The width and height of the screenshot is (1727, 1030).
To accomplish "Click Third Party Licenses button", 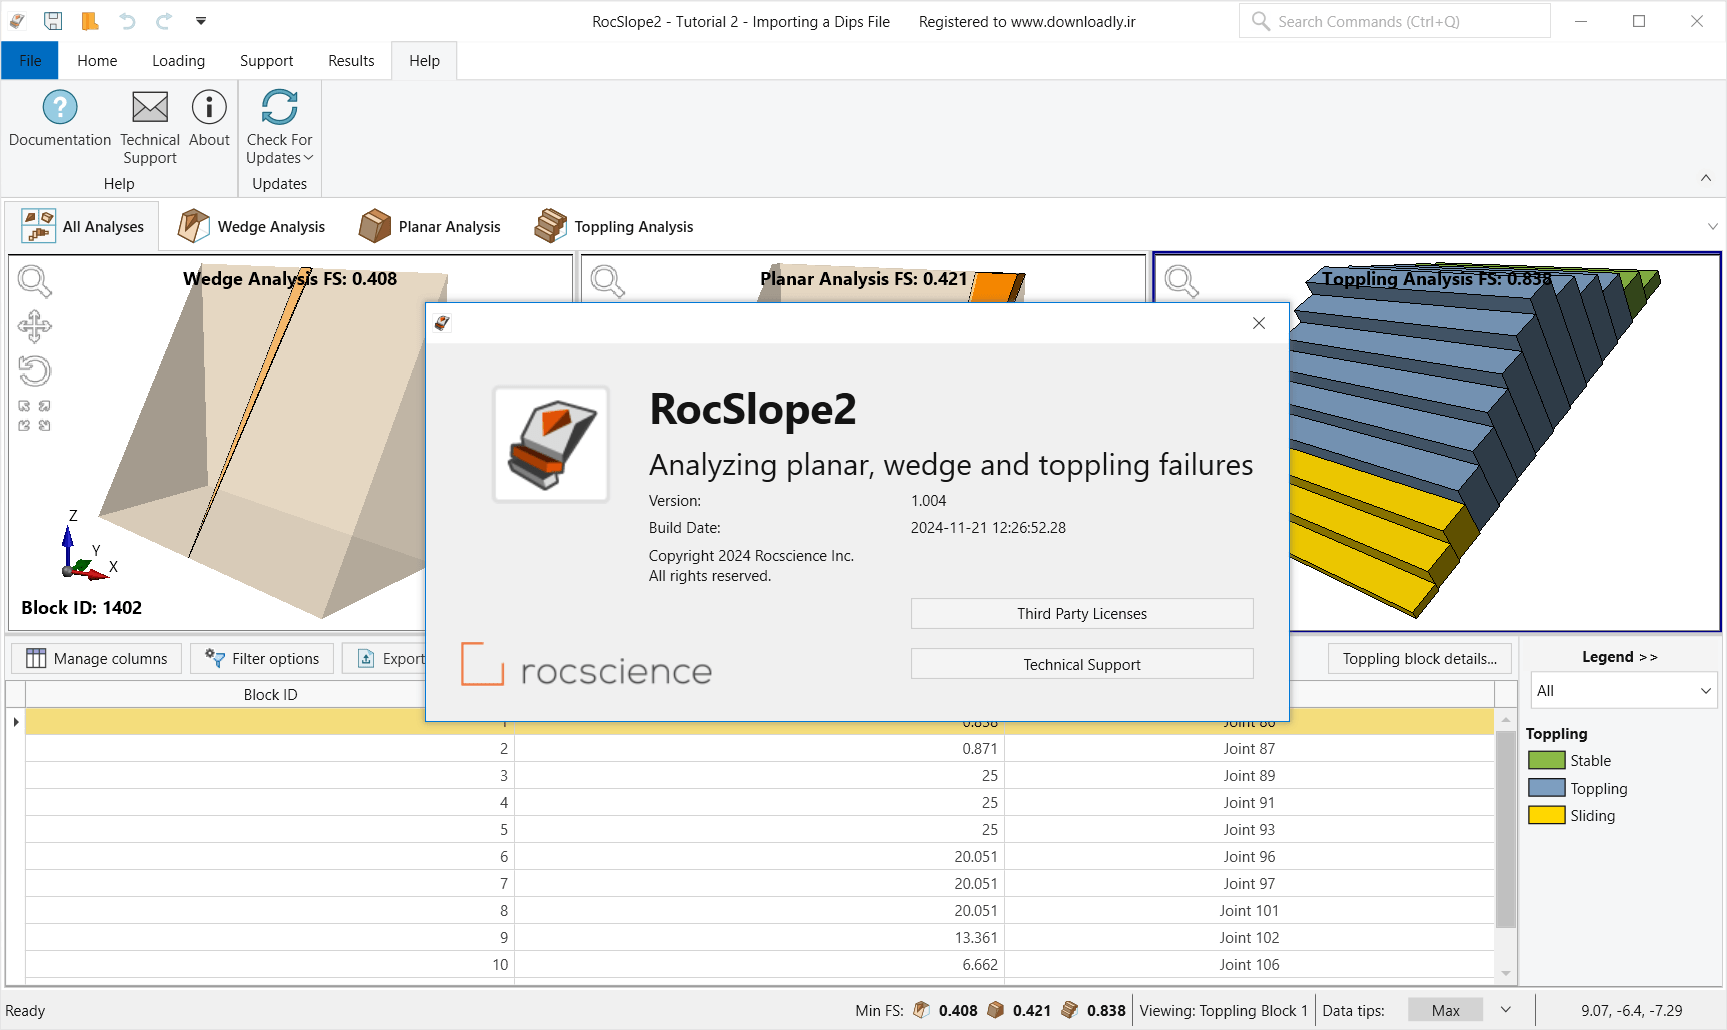I will coord(1080,613).
